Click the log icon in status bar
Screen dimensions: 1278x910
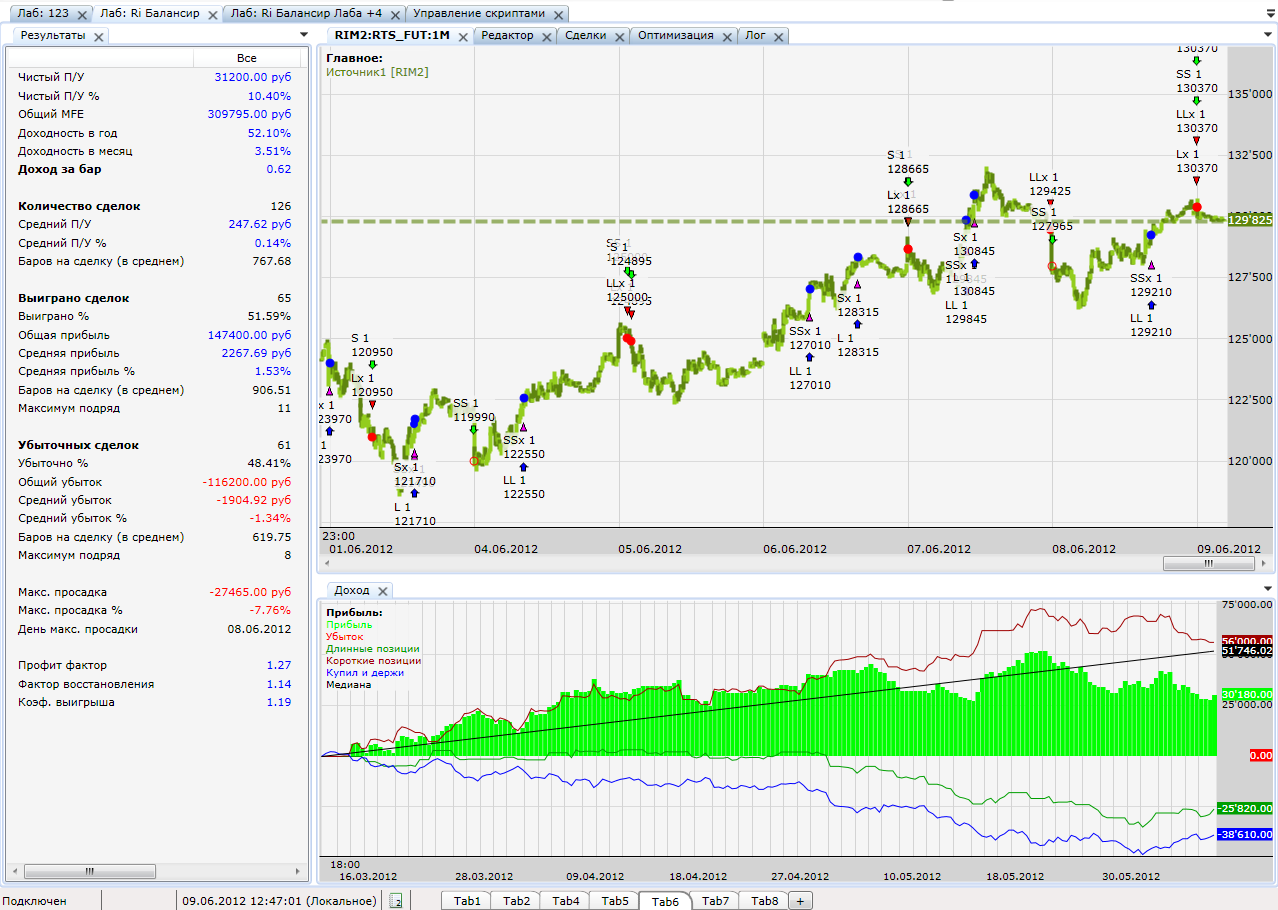click(396, 901)
